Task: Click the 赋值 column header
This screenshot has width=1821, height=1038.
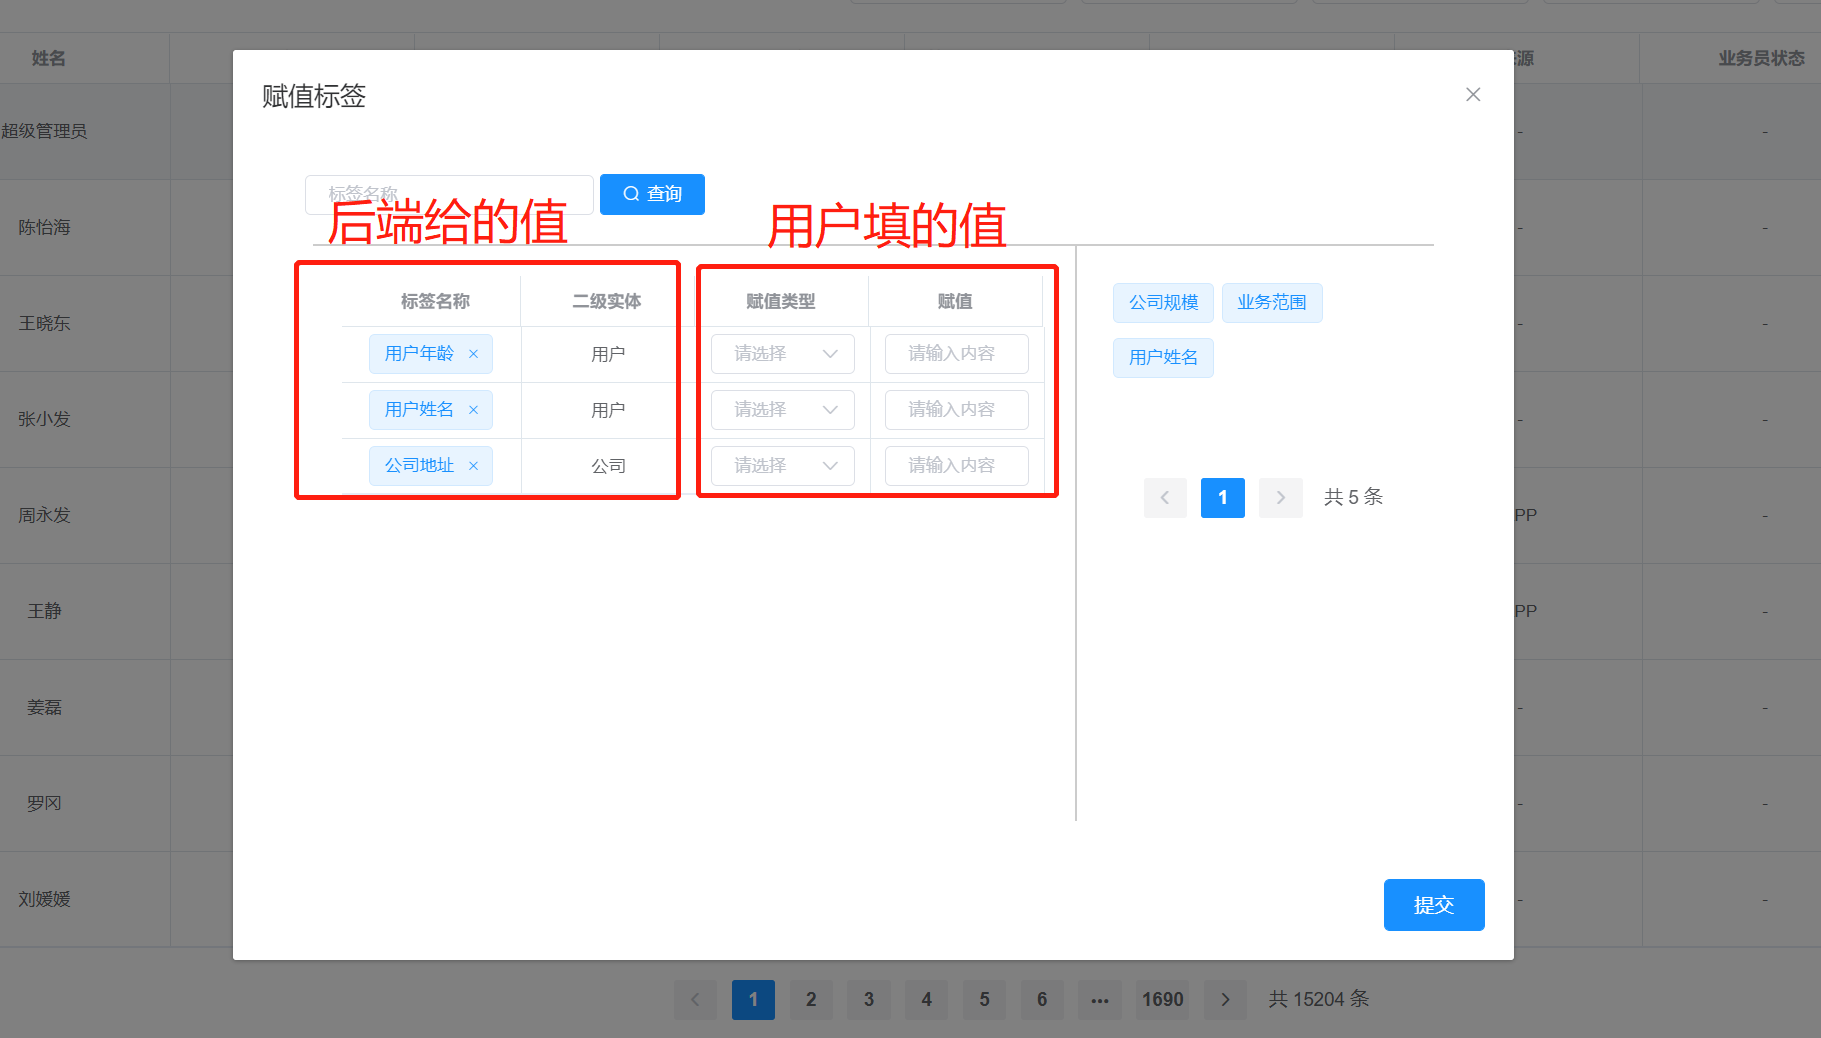Action: point(955,302)
